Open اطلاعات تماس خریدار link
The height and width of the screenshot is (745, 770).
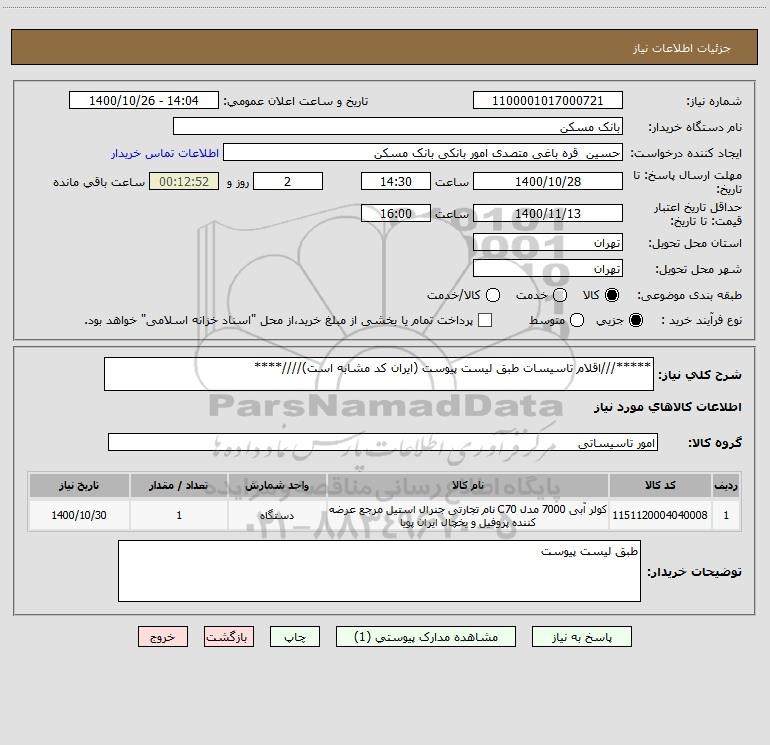coord(165,153)
